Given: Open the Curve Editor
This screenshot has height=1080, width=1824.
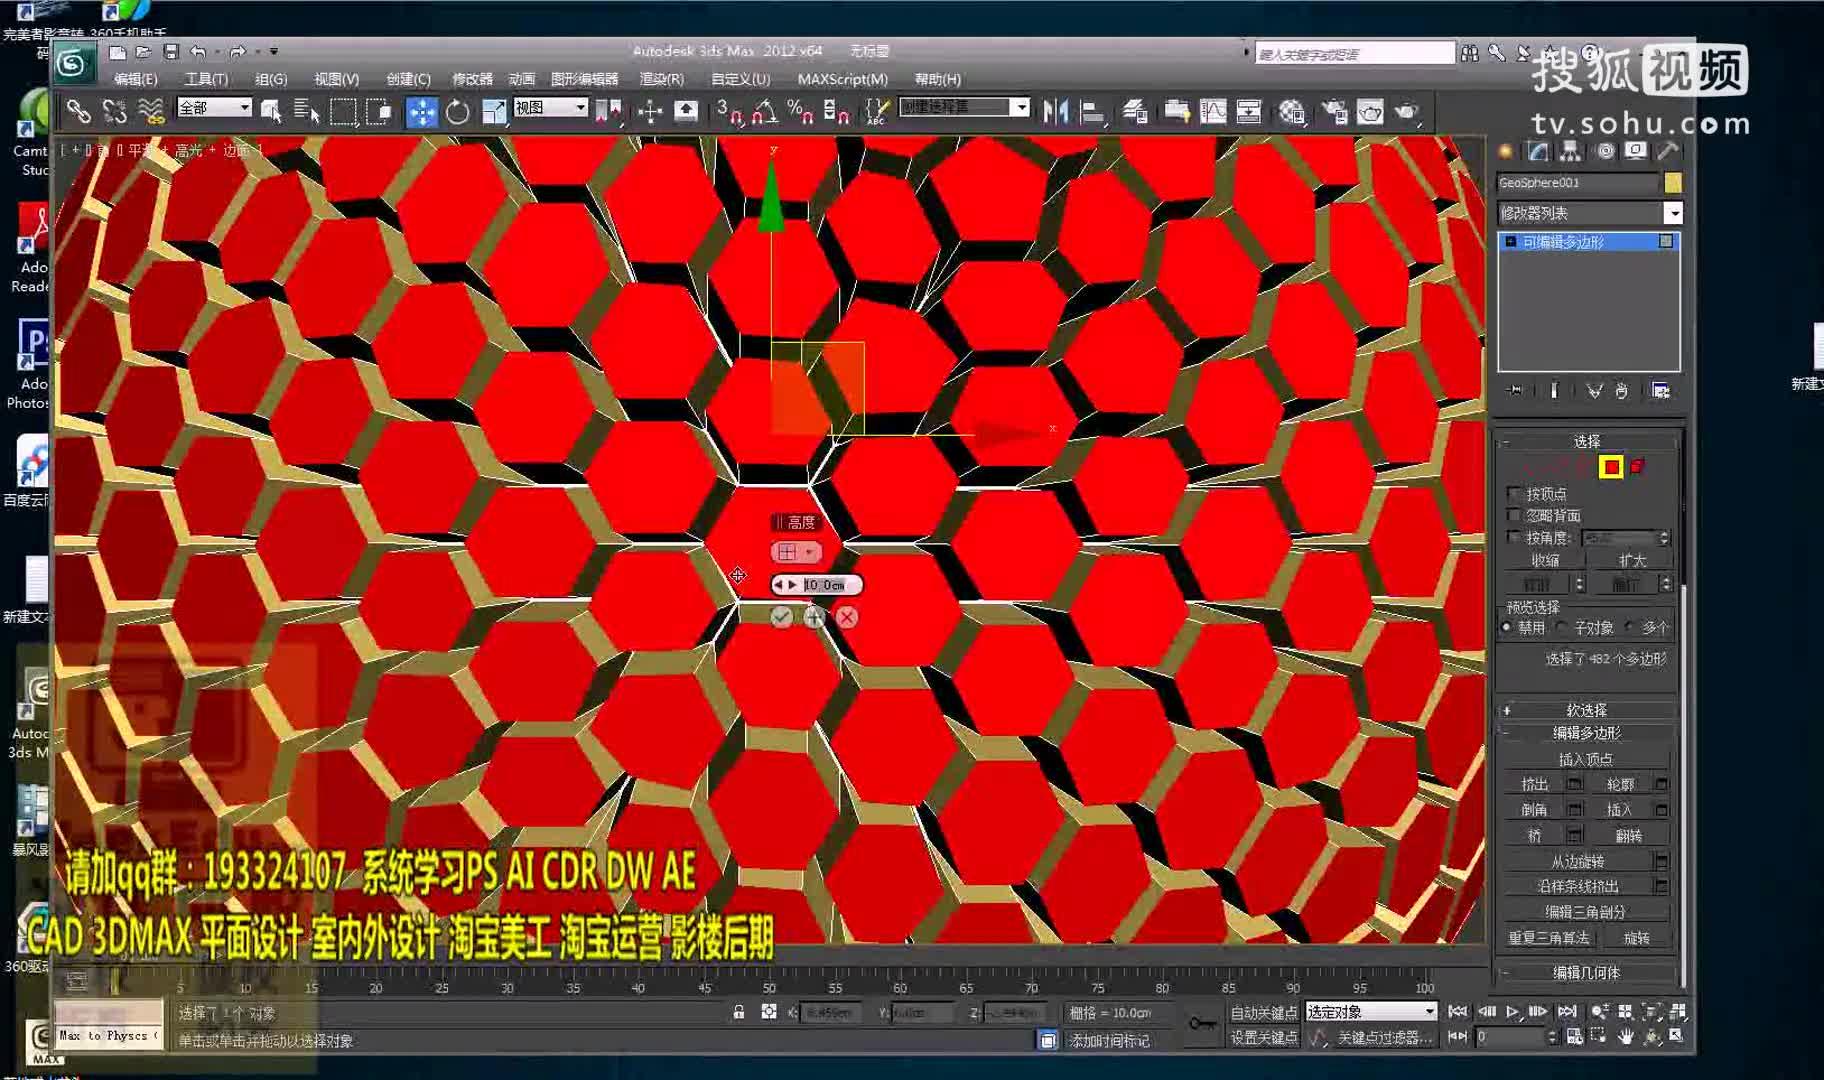Looking at the screenshot, I should pos(1213,111).
